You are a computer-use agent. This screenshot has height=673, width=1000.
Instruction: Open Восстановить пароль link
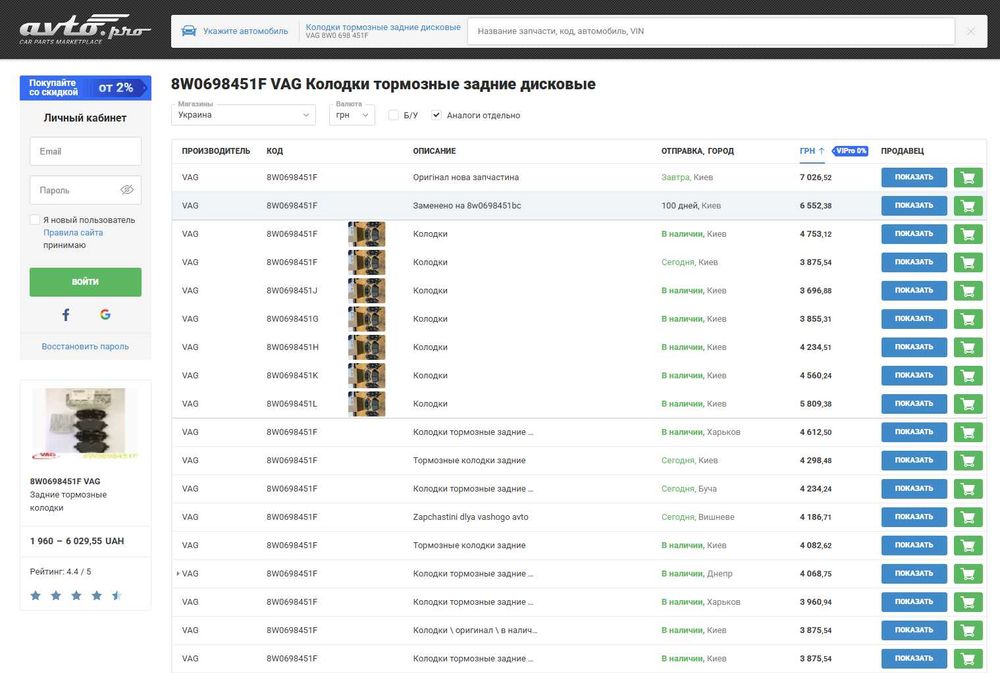point(85,346)
